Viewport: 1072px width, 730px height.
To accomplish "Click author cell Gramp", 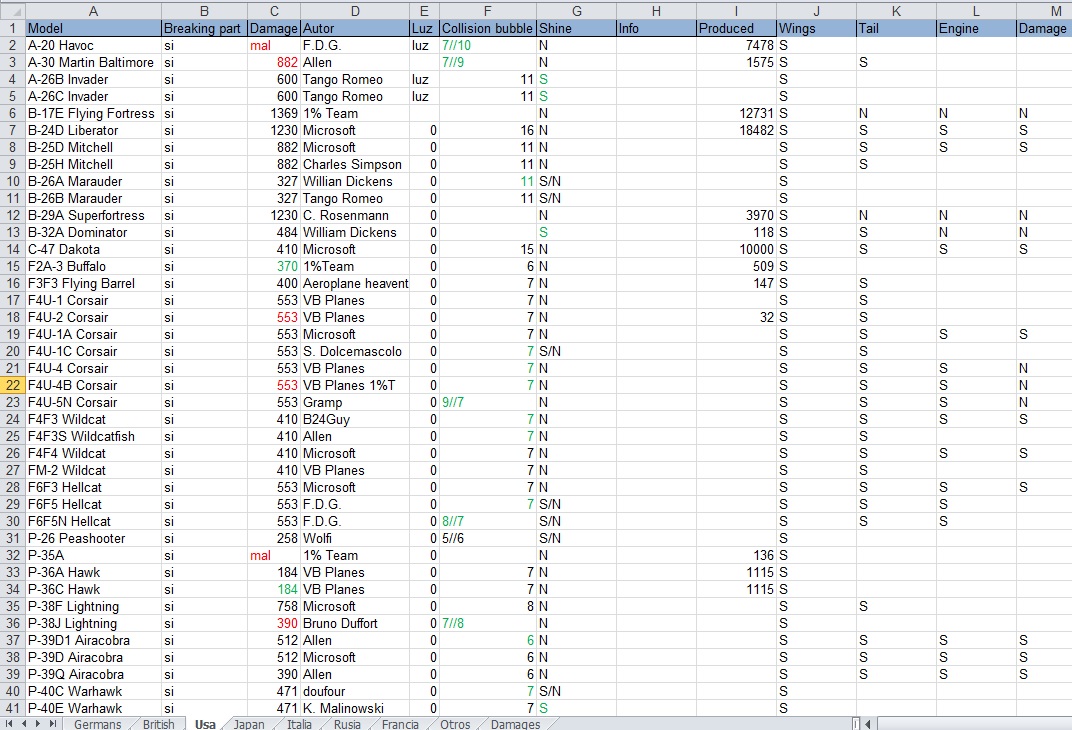I will pos(355,403).
